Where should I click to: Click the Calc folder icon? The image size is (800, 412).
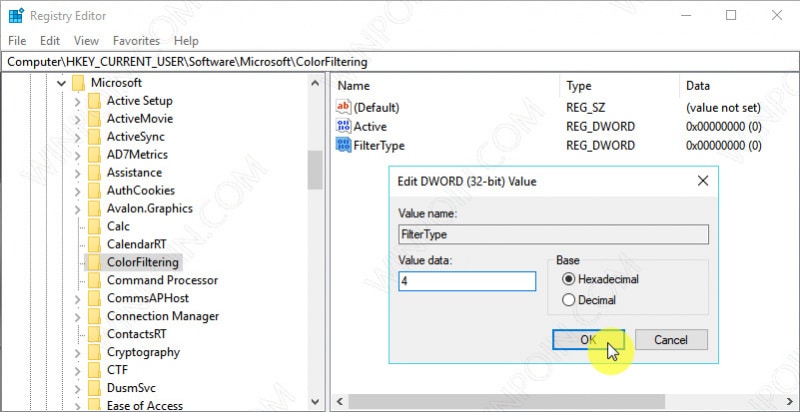click(x=94, y=226)
